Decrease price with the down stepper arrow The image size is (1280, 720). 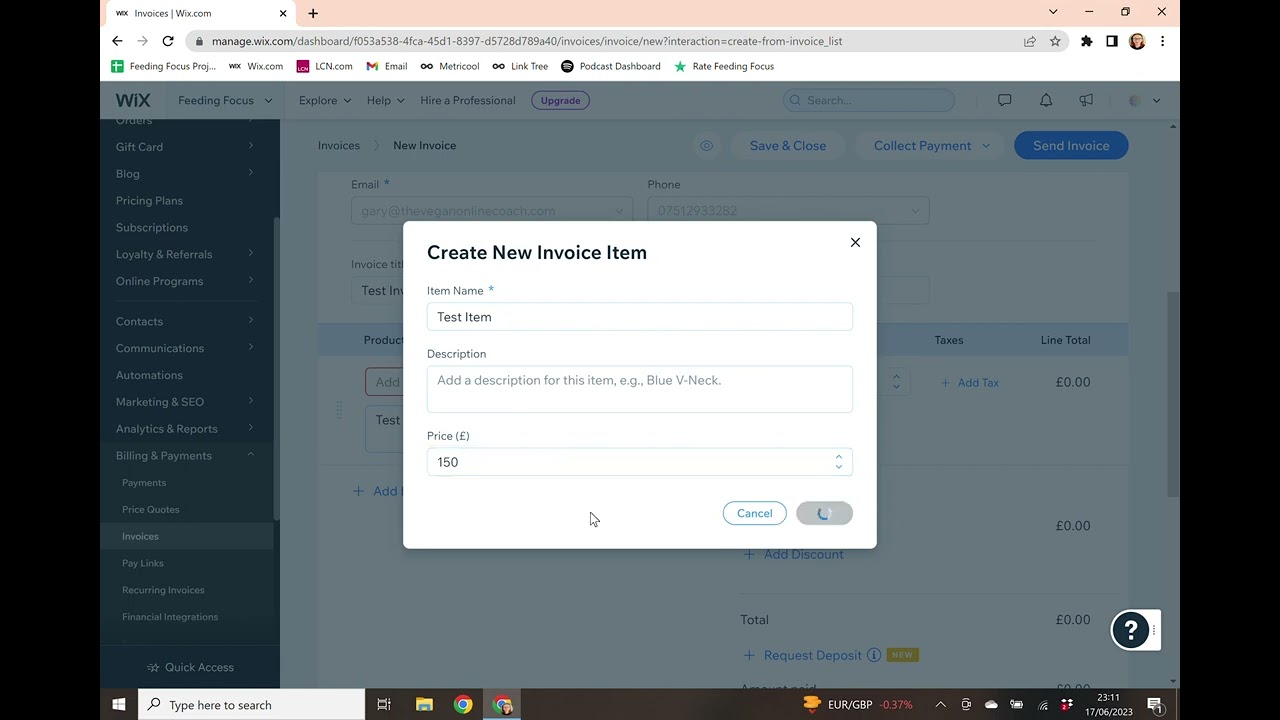(x=838, y=467)
